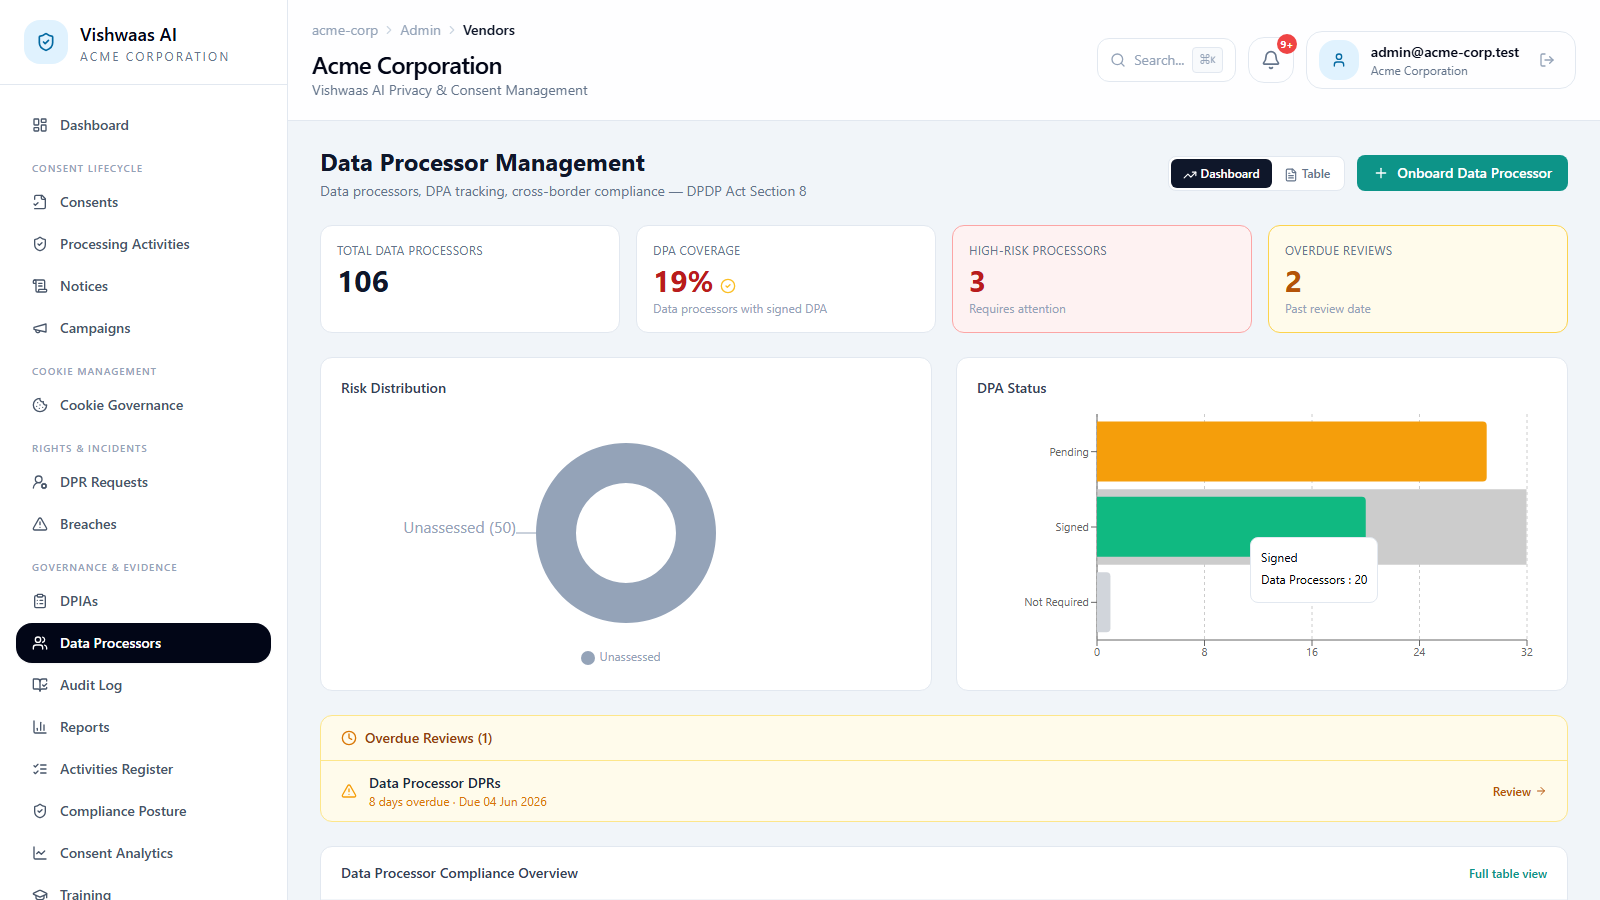The image size is (1600, 900).
Task: Open Dashboard in the sidebar
Action: click(x=143, y=125)
